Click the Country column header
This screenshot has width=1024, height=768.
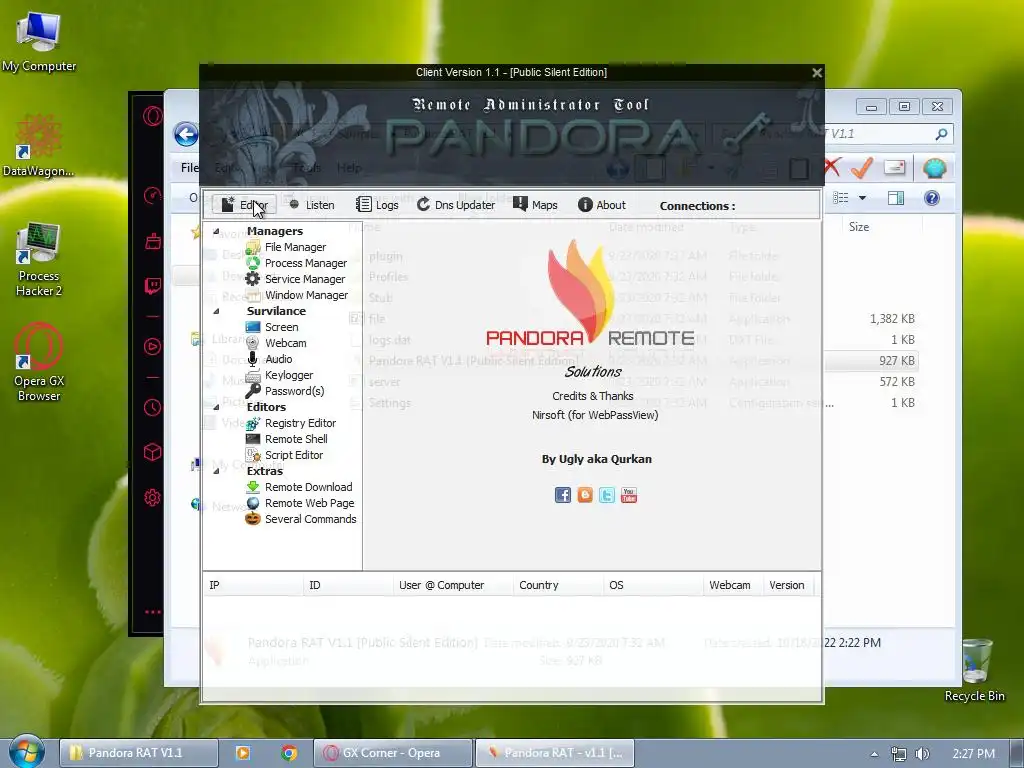click(x=558, y=585)
